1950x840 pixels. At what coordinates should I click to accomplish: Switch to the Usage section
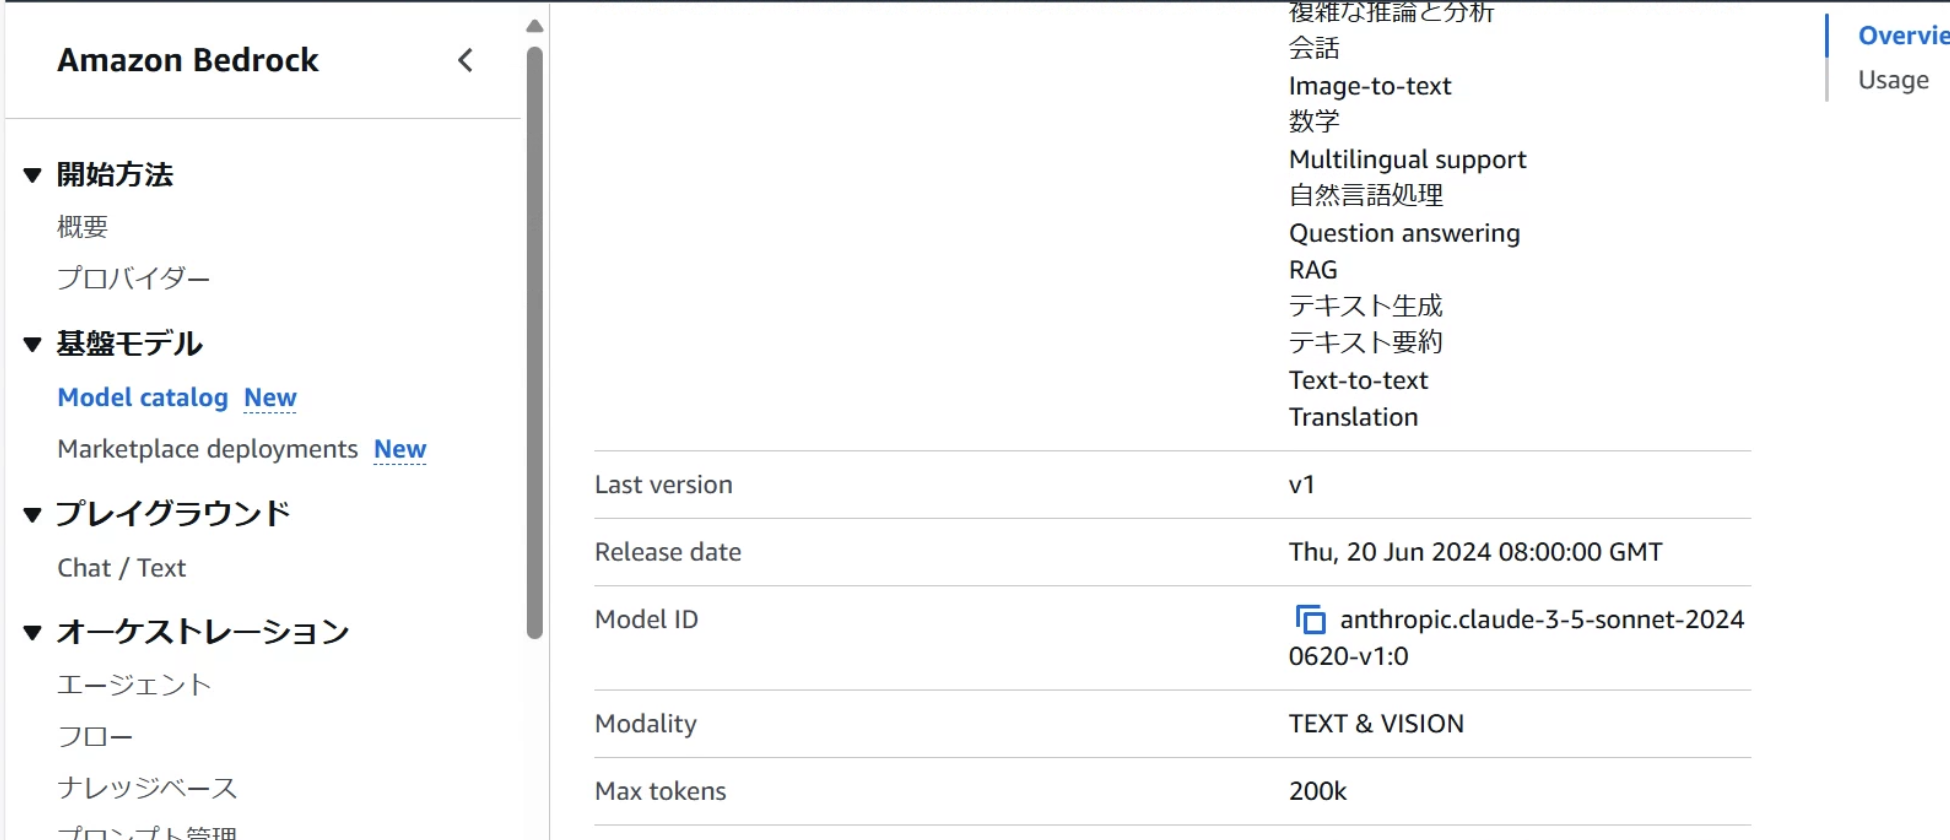1893,80
